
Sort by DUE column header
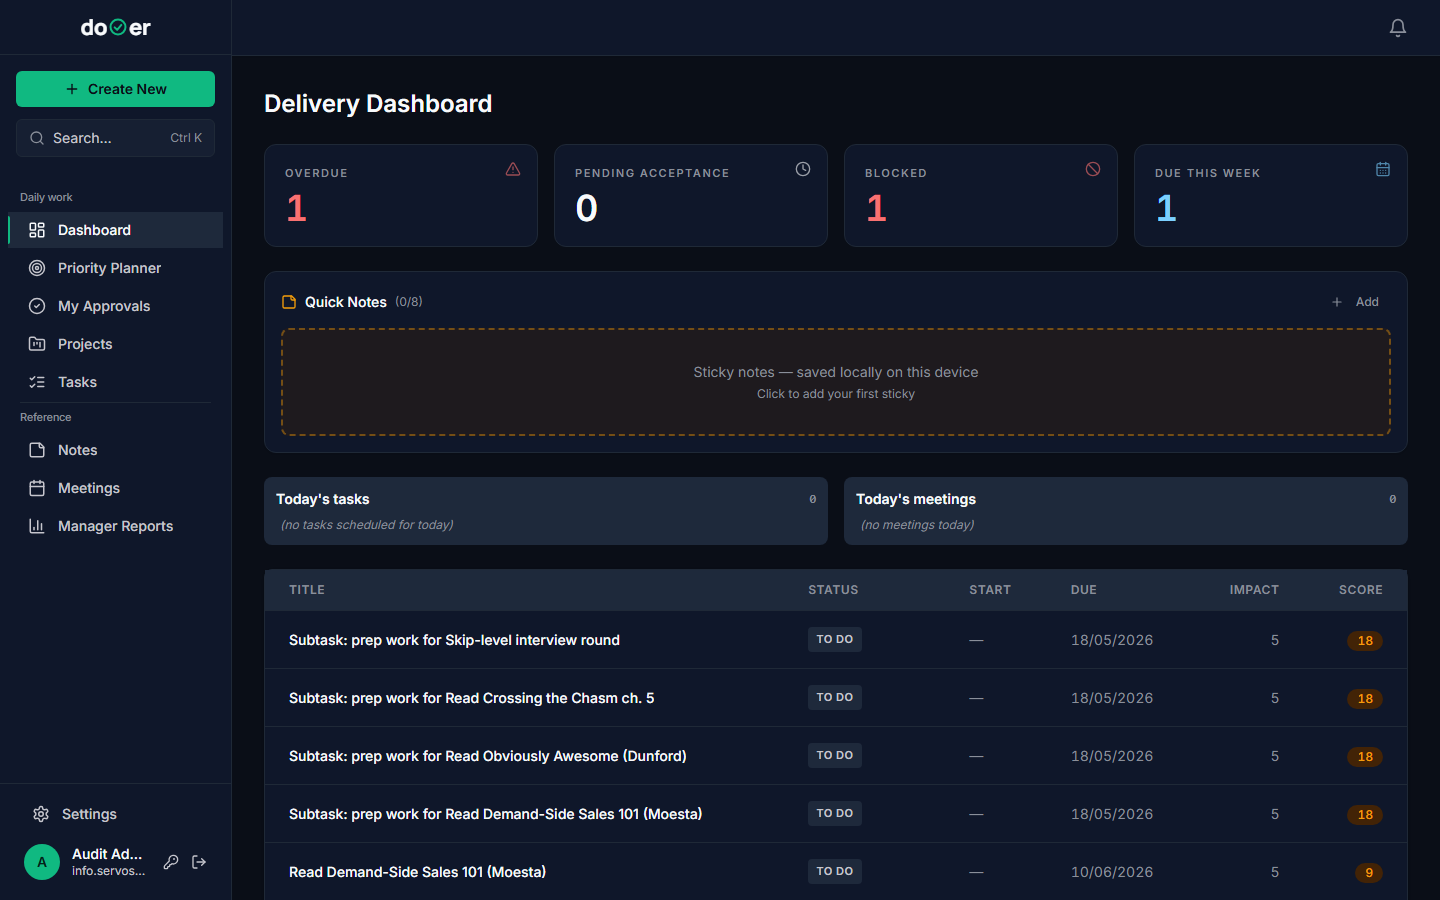1084,590
